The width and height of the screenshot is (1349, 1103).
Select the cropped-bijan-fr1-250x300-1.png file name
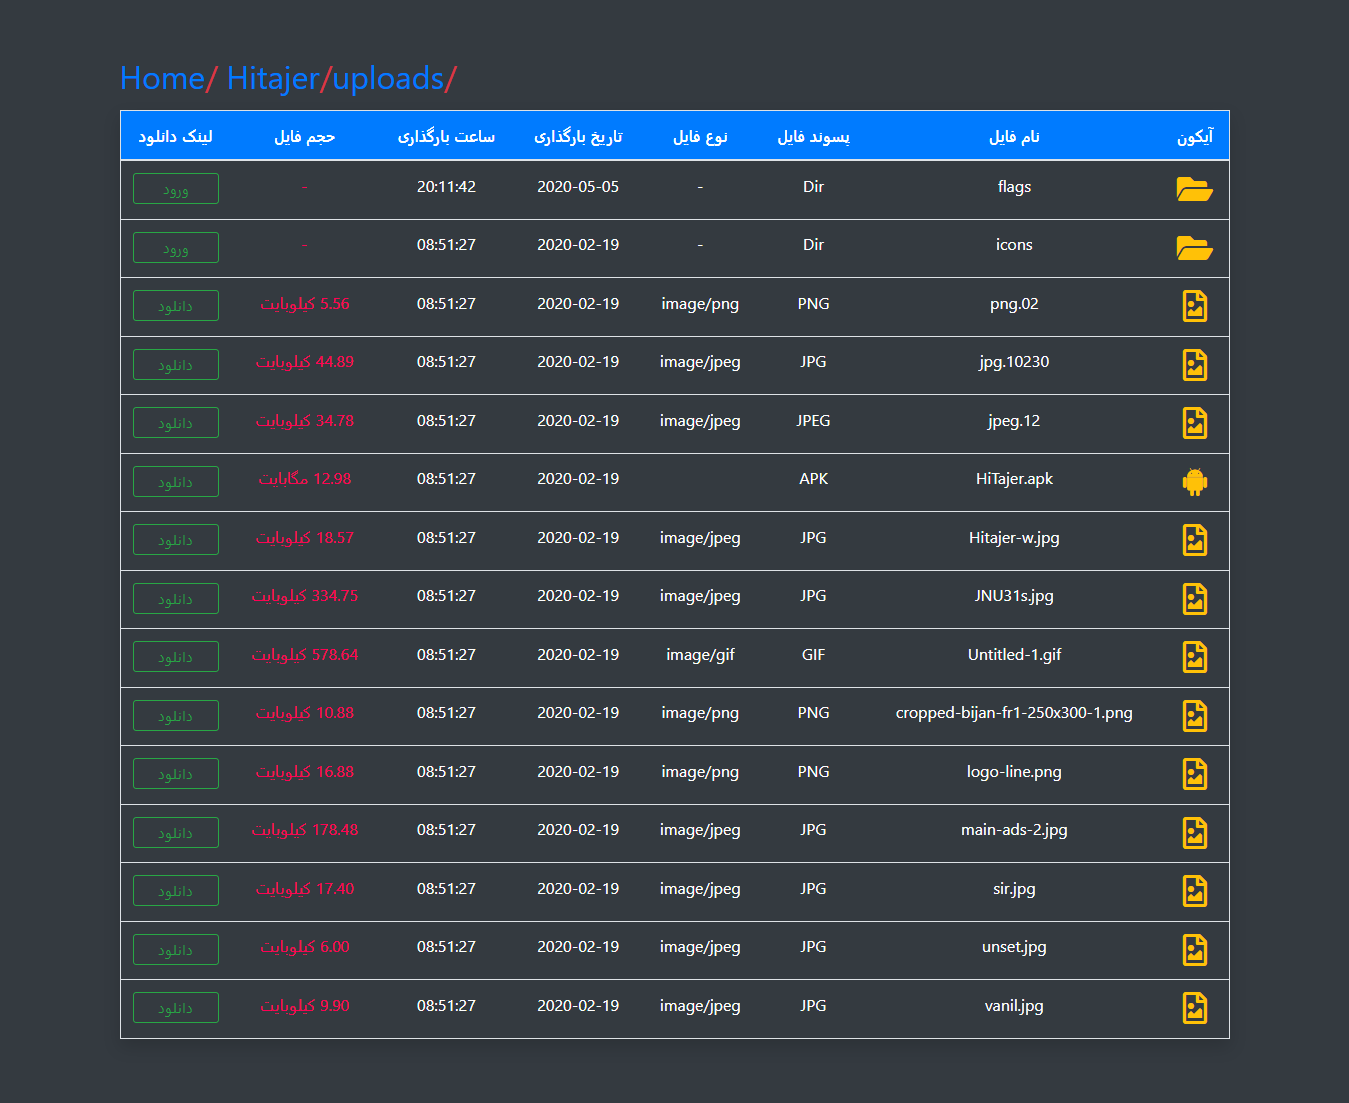tap(1014, 713)
